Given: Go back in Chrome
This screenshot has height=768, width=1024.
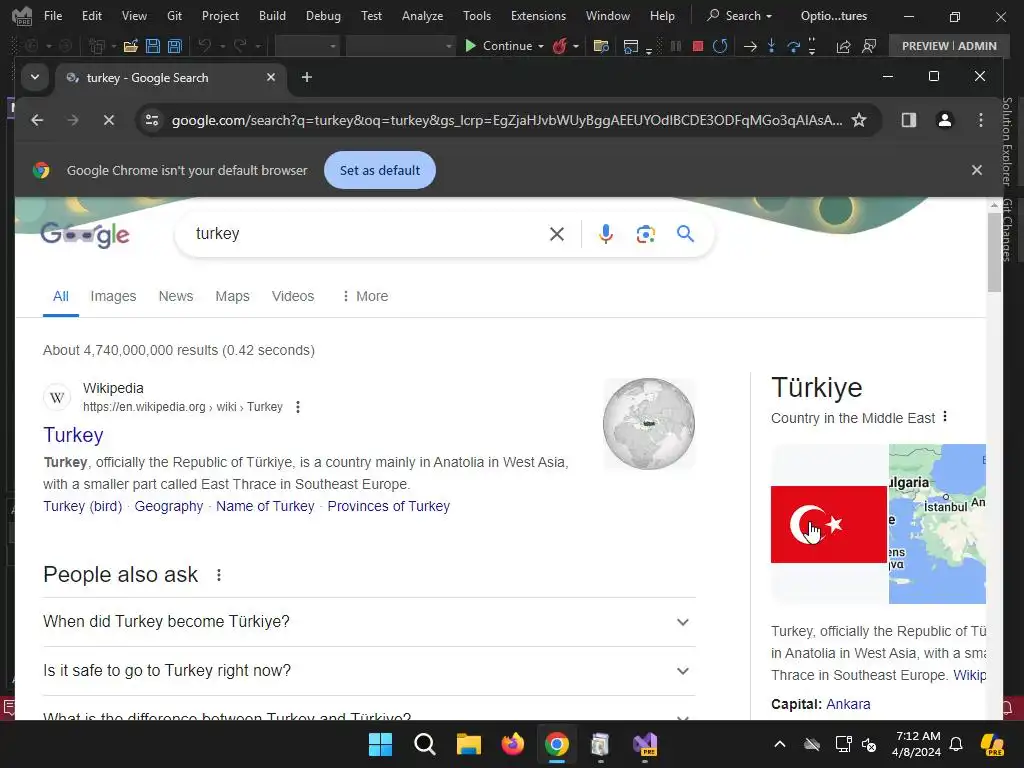Looking at the screenshot, I should (x=37, y=120).
